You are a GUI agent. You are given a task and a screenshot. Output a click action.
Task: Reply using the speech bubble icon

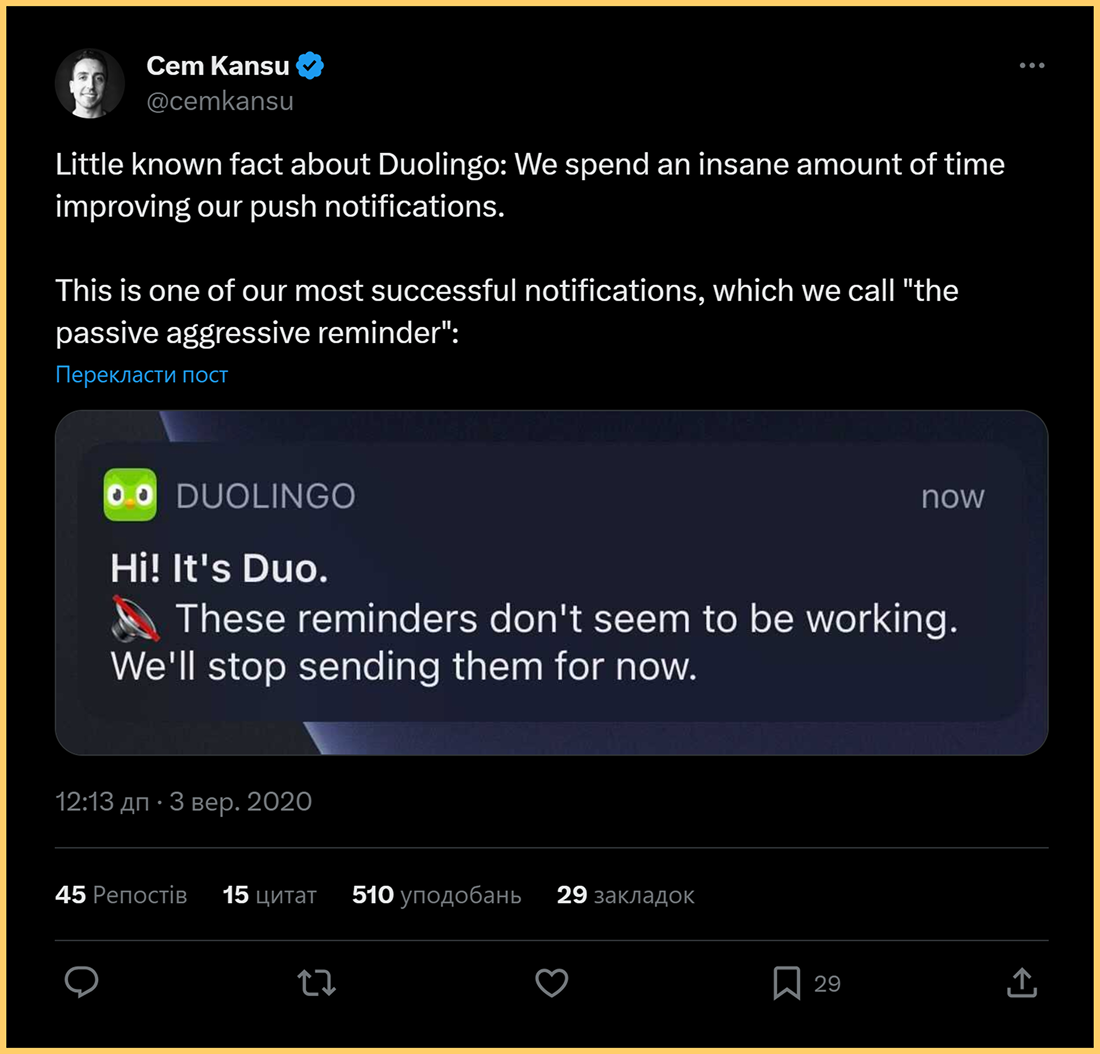[x=81, y=983]
